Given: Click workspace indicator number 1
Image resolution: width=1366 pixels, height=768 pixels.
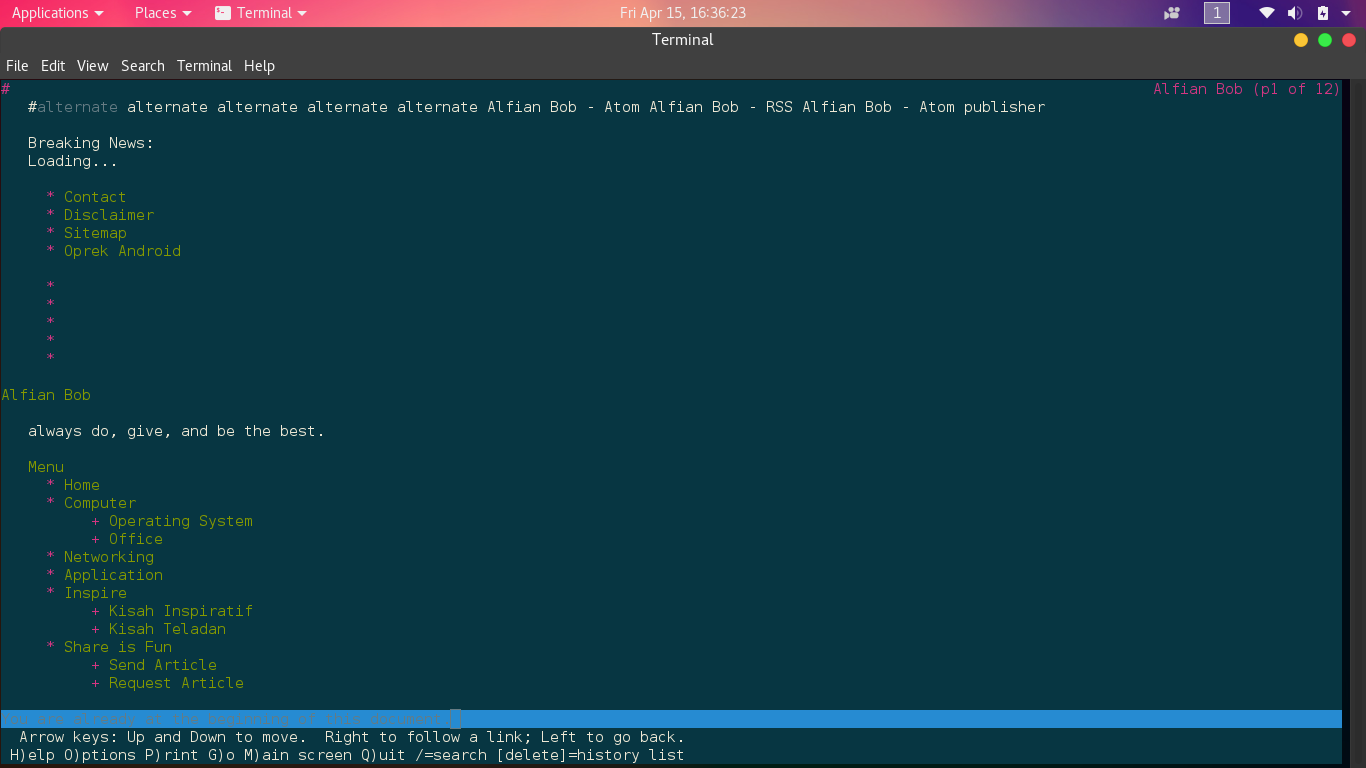Looking at the screenshot, I should (x=1217, y=13).
